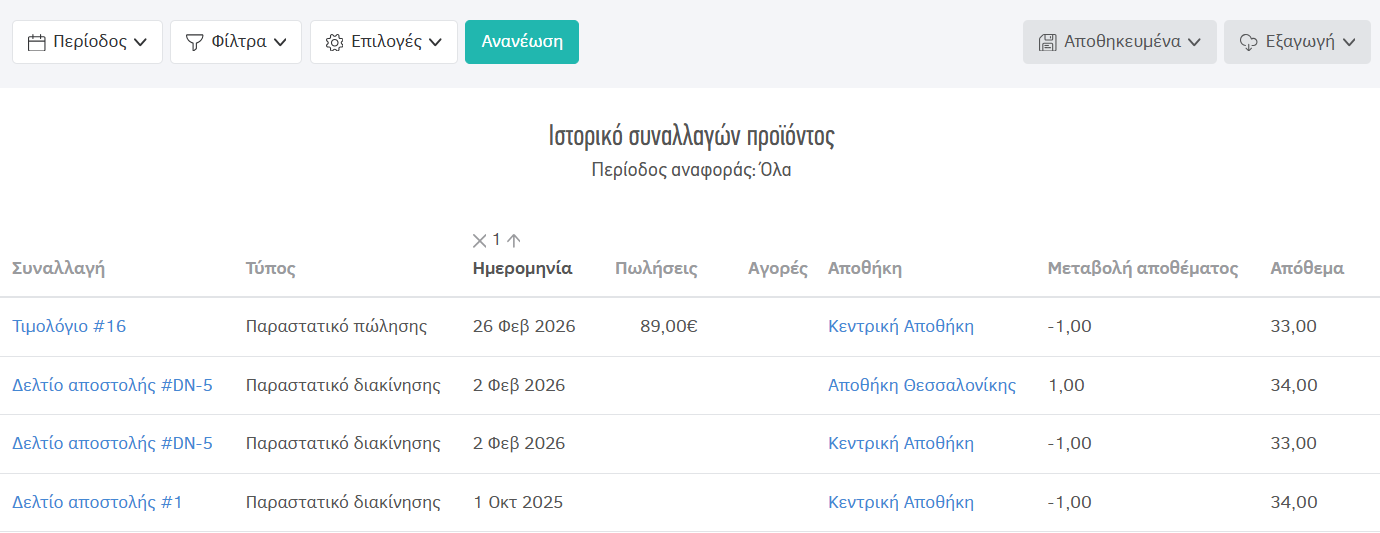Open the Τιμολόγιο #16 link
Screen dimensions: 1380x533
click(69, 326)
